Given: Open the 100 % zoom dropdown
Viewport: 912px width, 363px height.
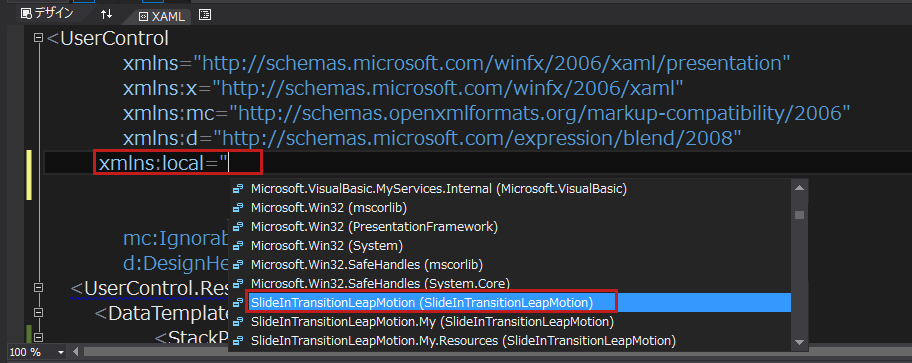Looking at the screenshot, I should (60, 353).
